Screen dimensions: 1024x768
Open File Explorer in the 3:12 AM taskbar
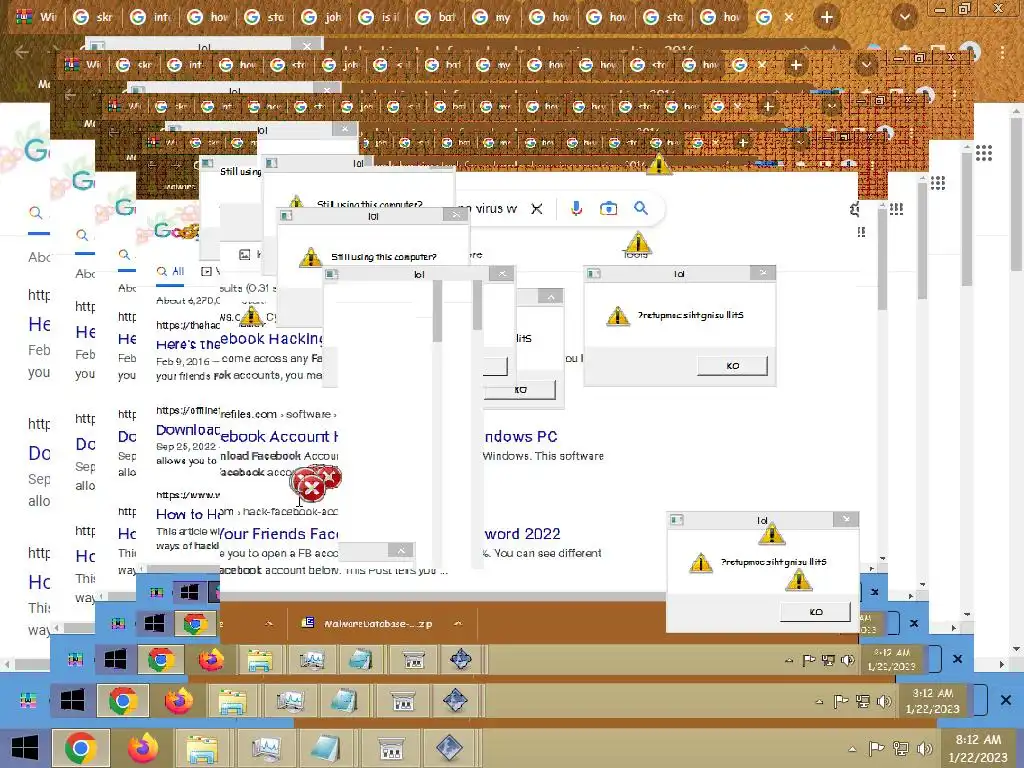coord(232,701)
